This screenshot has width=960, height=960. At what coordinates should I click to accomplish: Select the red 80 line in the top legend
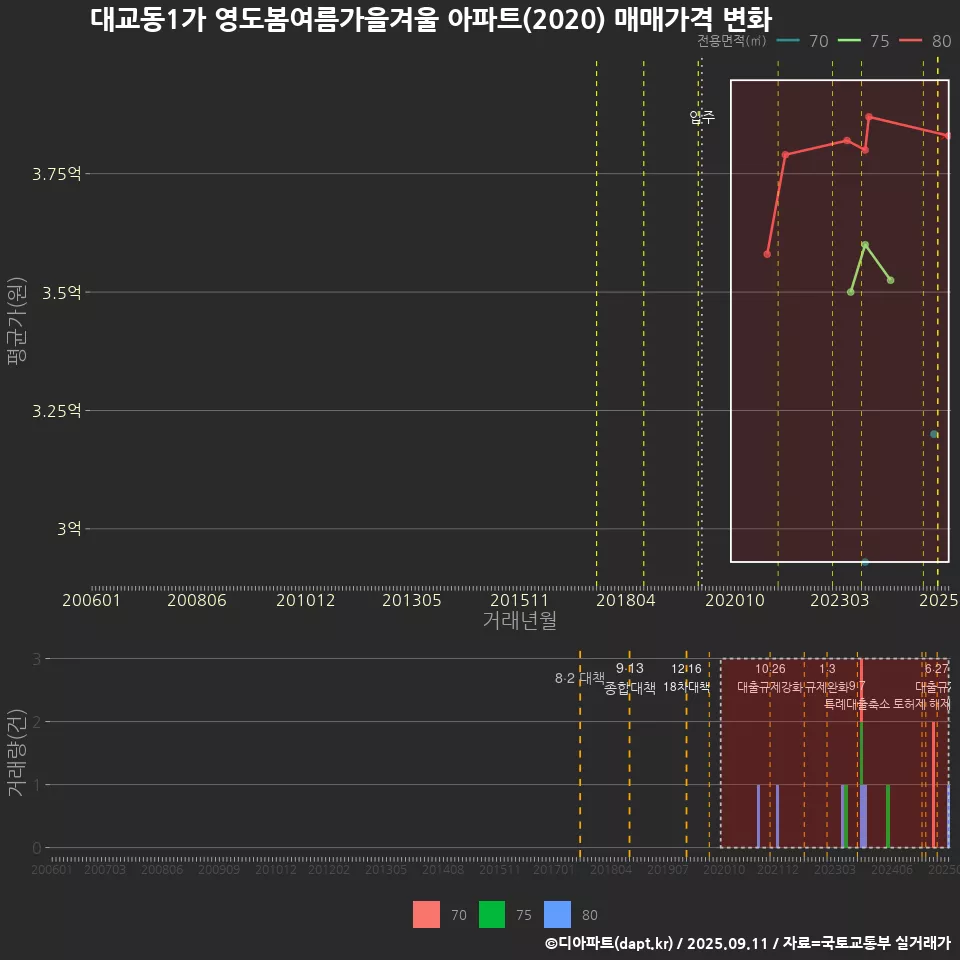(x=910, y=41)
